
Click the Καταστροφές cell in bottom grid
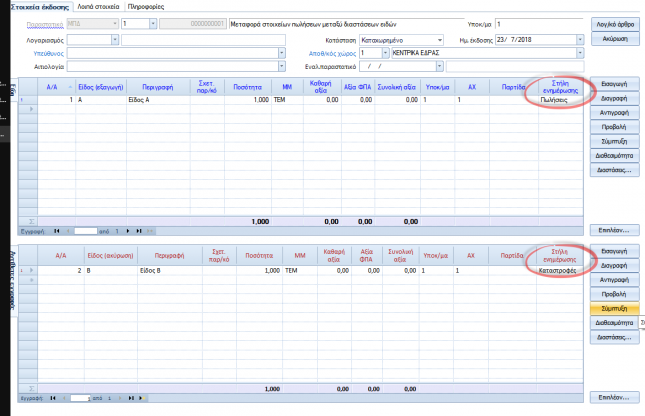(560, 270)
